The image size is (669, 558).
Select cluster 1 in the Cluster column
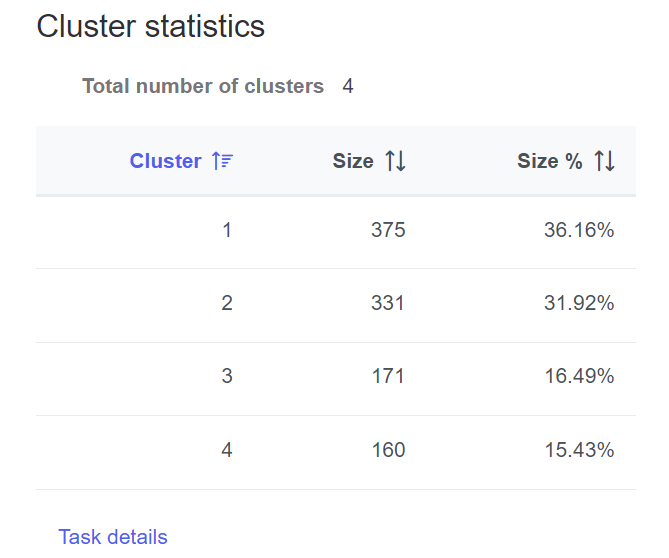[227, 230]
